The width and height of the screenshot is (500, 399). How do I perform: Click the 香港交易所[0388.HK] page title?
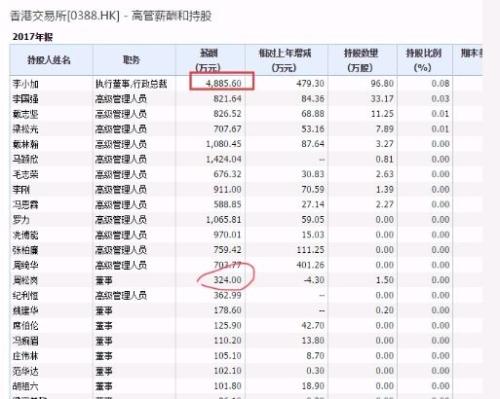pyautogui.click(x=64, y=16)
